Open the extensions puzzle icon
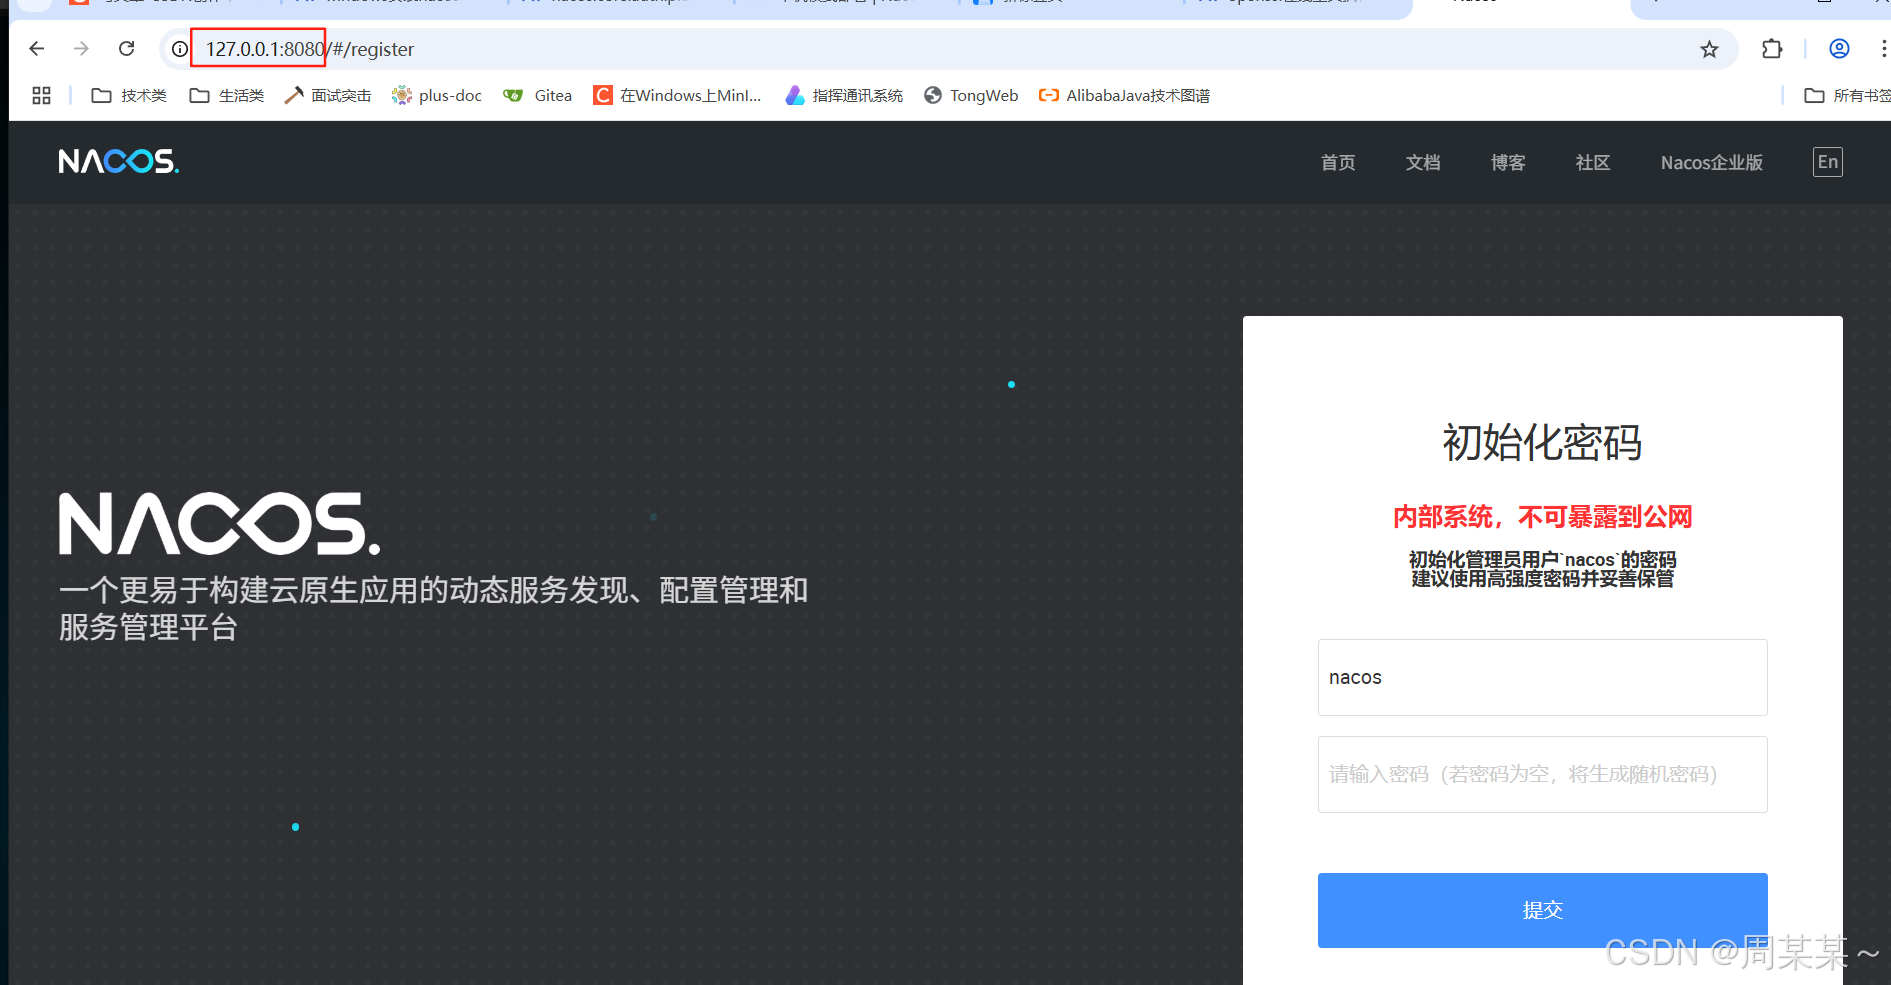The image size is (1891, 985). (1772, 49)
